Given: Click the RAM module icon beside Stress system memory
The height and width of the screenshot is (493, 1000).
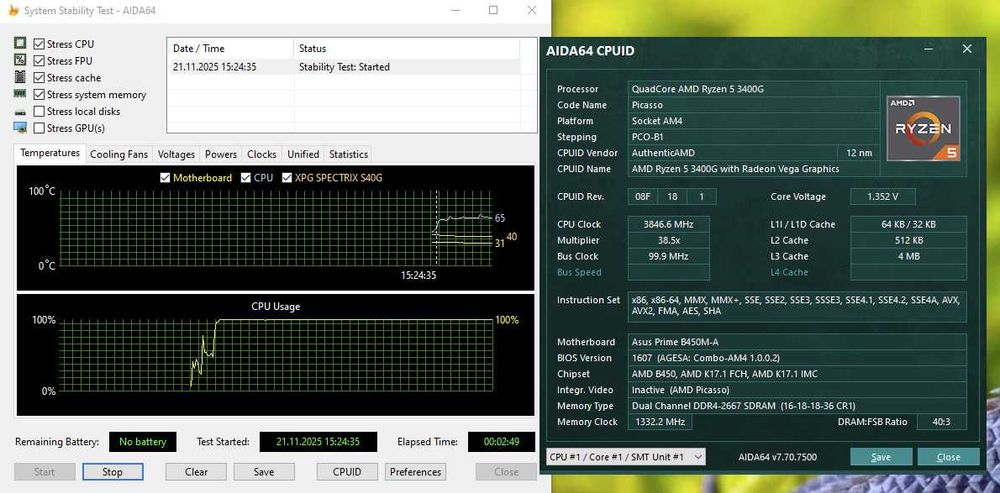Looking at the screenshot, I should click(20, 94).
